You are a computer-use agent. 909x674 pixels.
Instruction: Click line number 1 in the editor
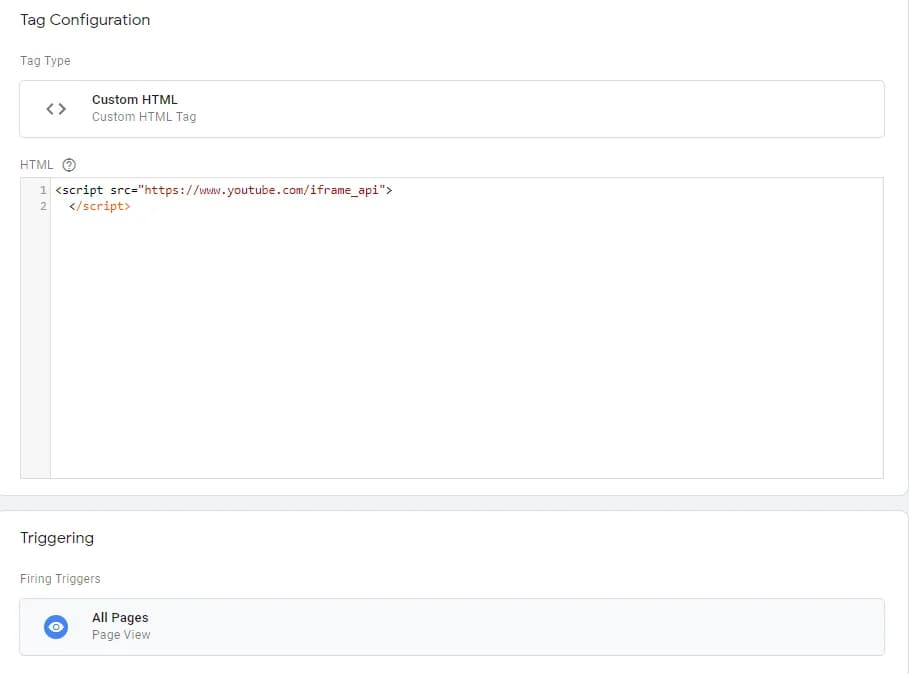point(42,190)
